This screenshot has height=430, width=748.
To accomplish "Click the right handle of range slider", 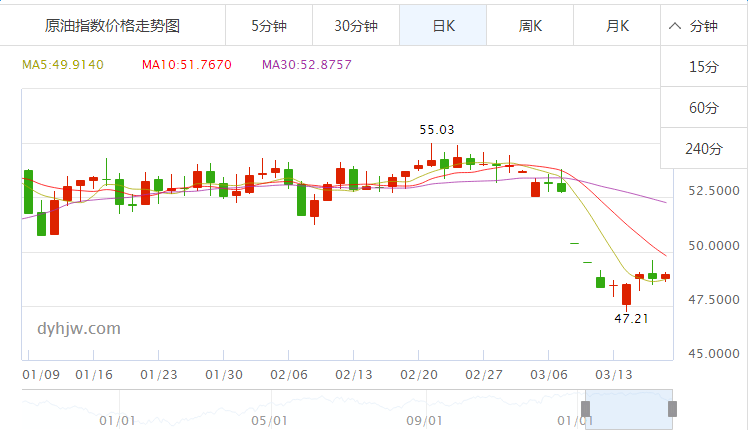I will tap(673, 408).
